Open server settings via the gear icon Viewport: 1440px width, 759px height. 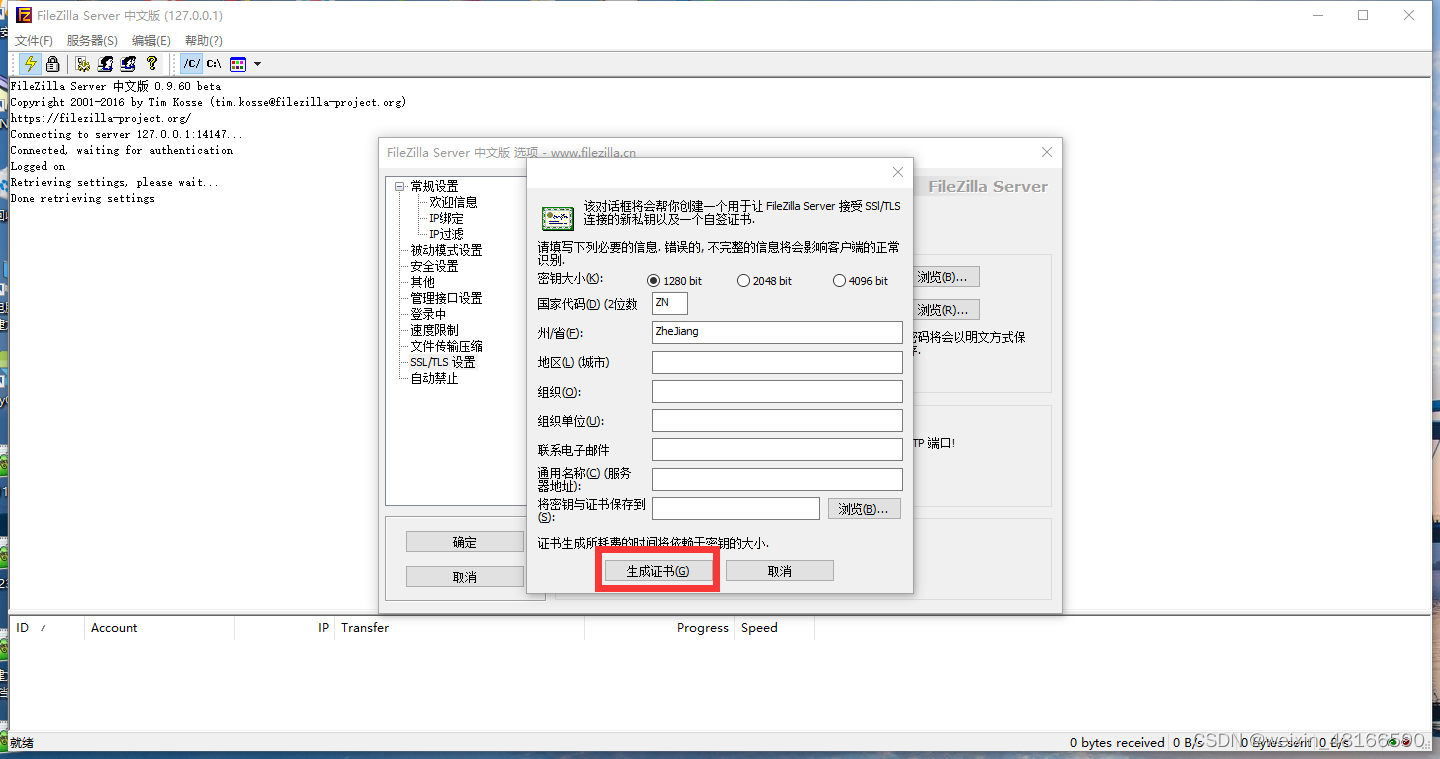click(x=83, y=64)
